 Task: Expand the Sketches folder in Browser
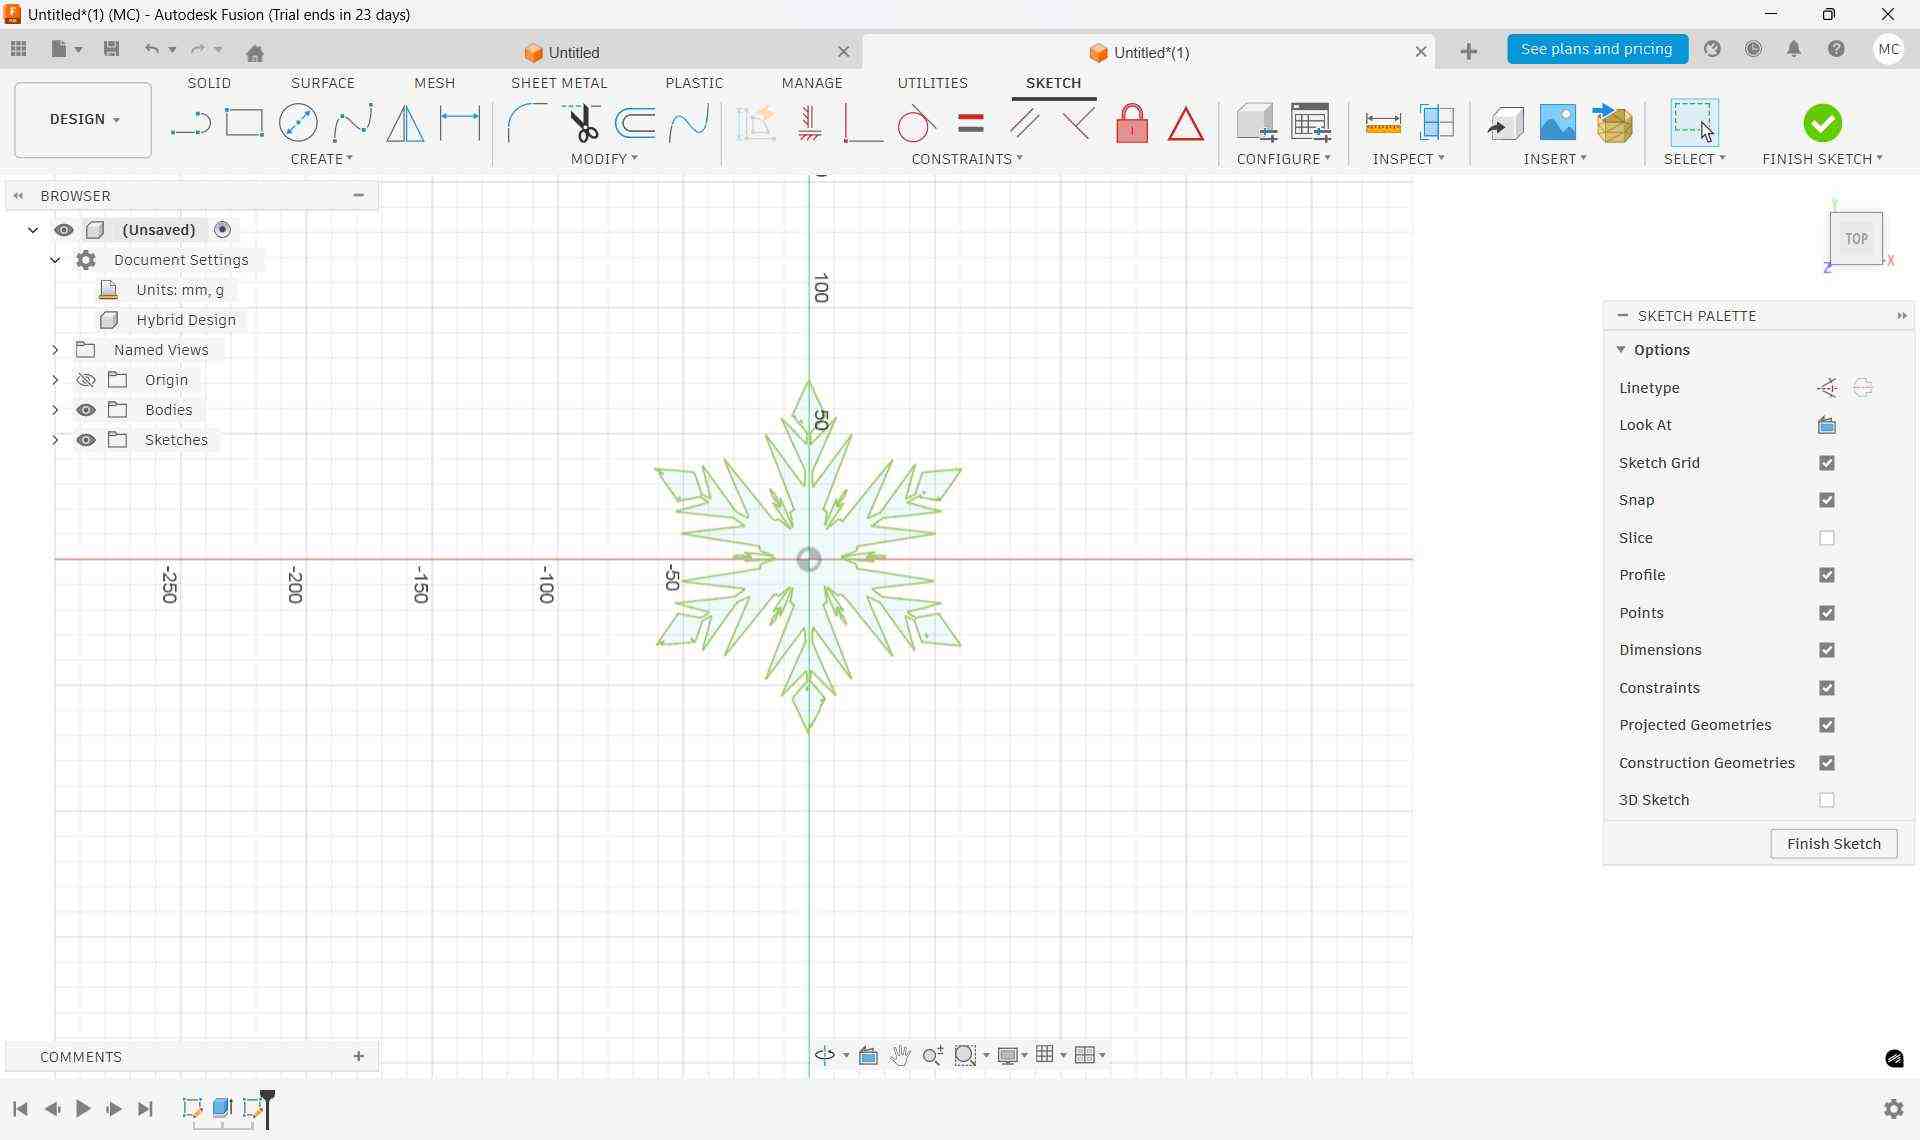click(56, 440)
